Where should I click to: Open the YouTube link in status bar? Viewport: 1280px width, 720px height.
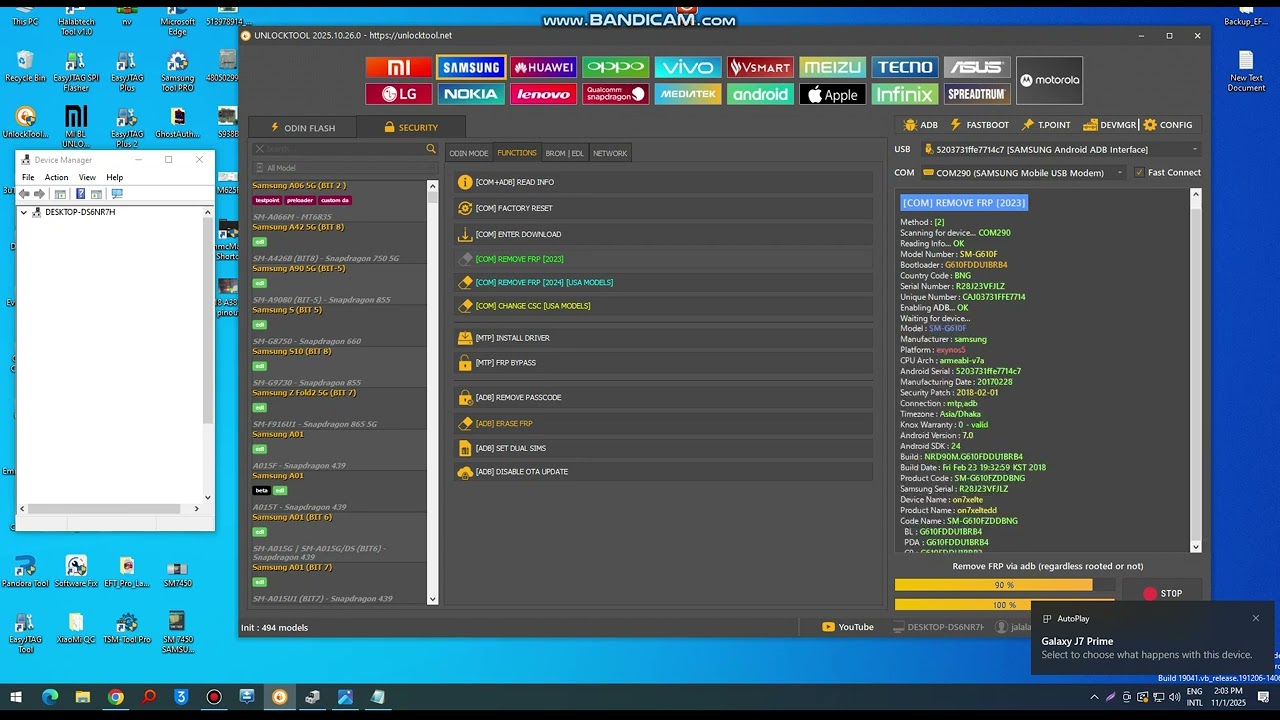848,627
